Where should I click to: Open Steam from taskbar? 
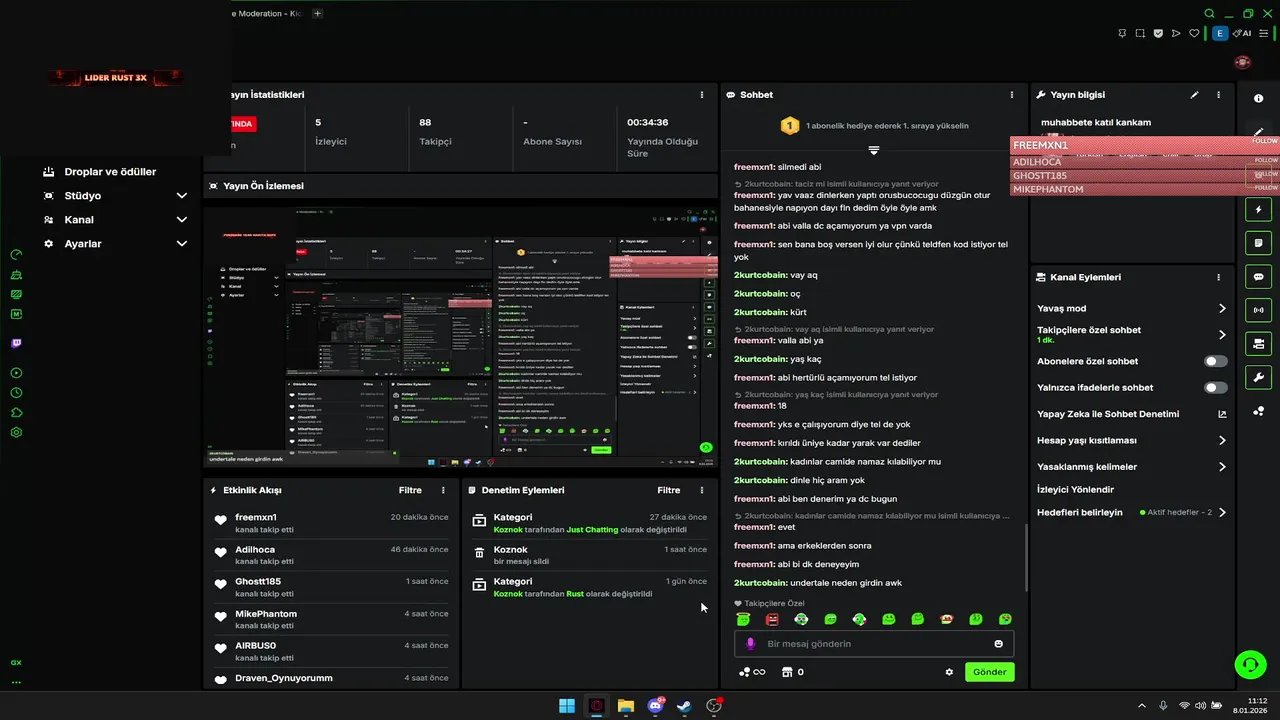point(685,706)
